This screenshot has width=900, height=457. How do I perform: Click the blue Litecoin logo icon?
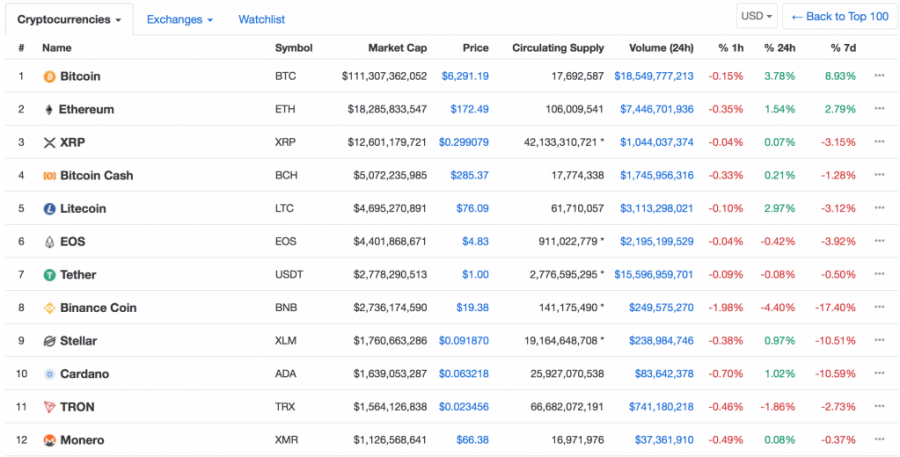pyautogui.click(x=49, y=209)
